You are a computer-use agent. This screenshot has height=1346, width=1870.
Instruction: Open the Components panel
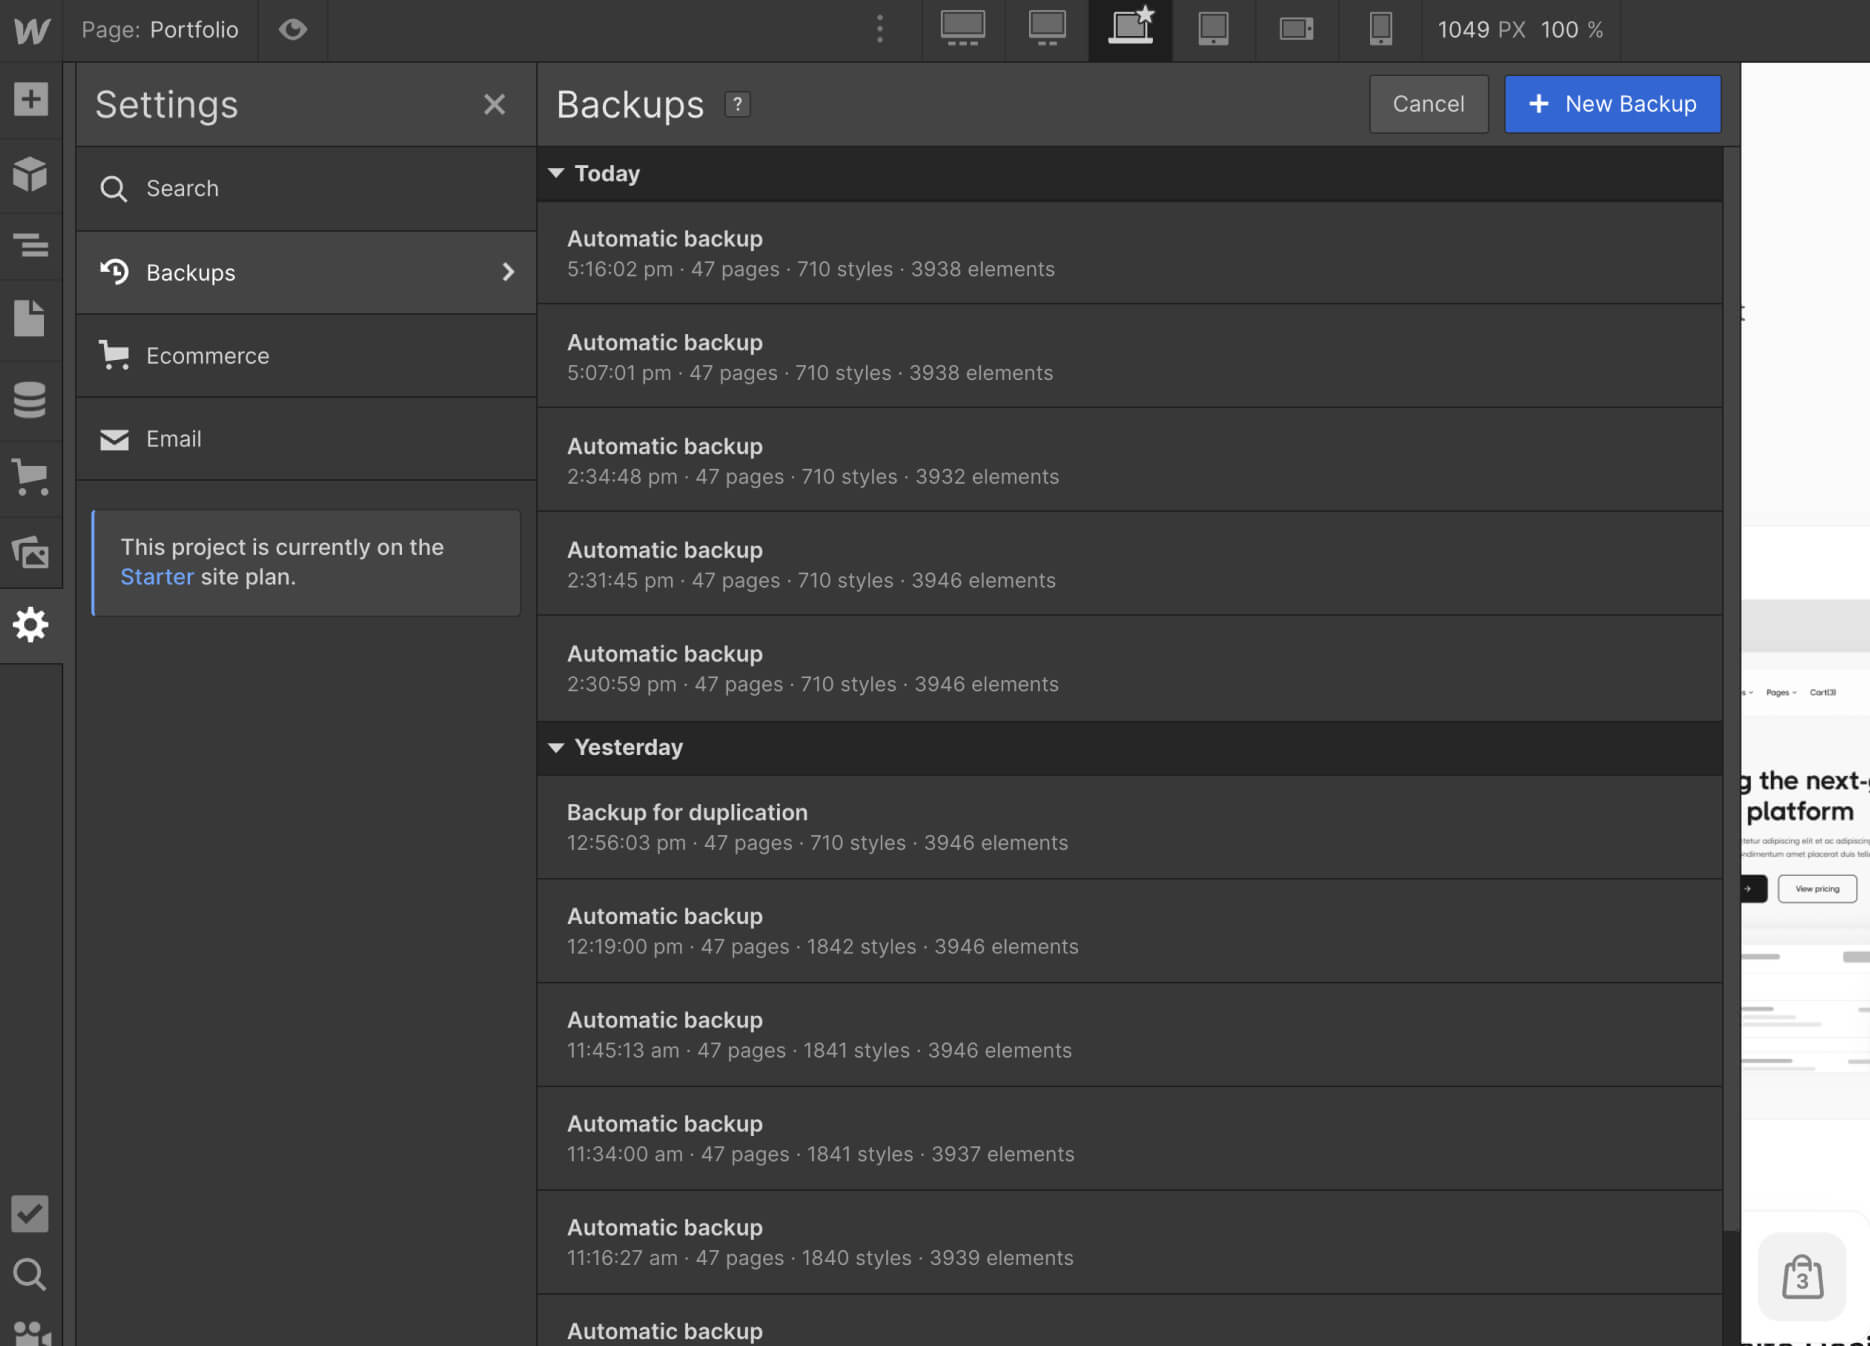(x=32, y=174)
